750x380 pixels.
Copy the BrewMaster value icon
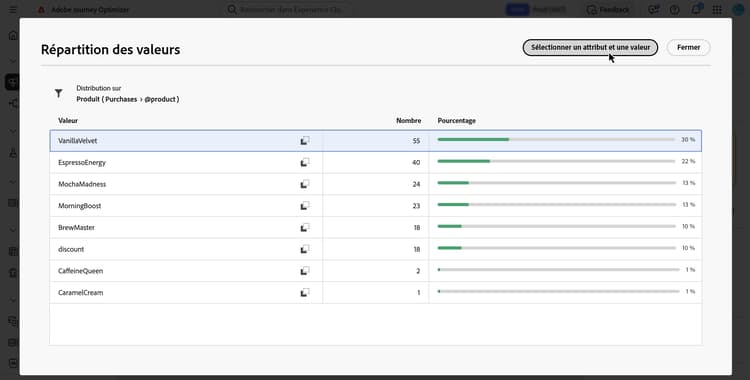coord(305,227)
